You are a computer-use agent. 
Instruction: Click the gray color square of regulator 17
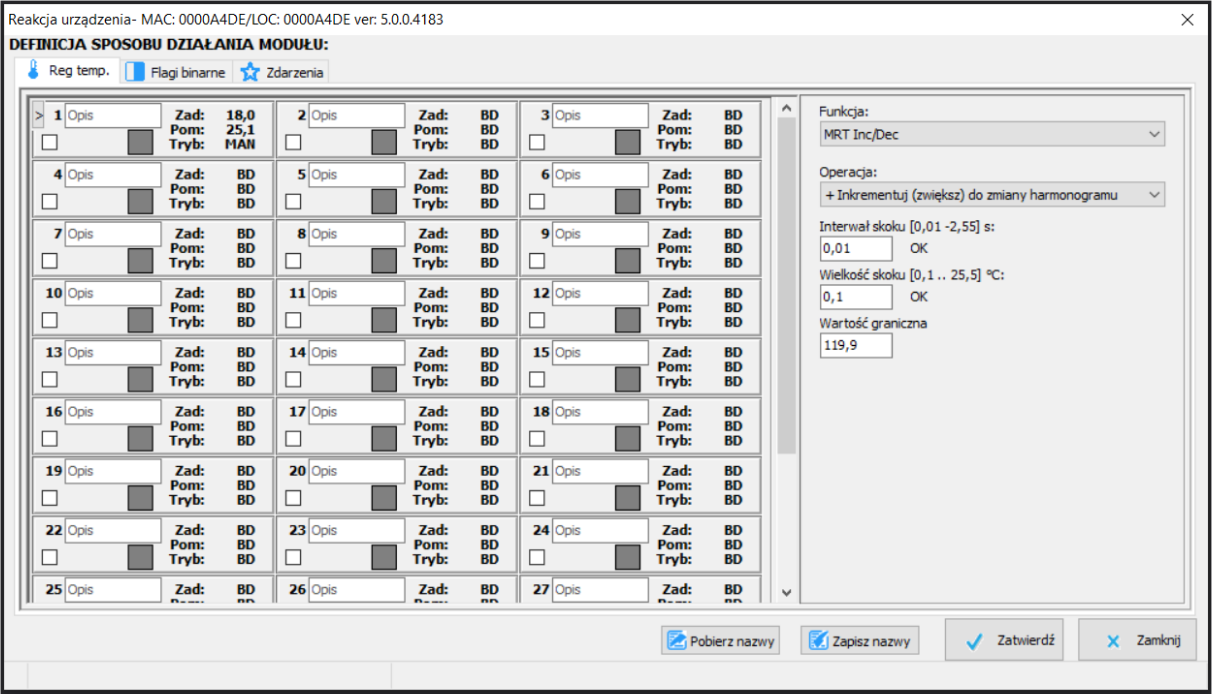point(384,438)
